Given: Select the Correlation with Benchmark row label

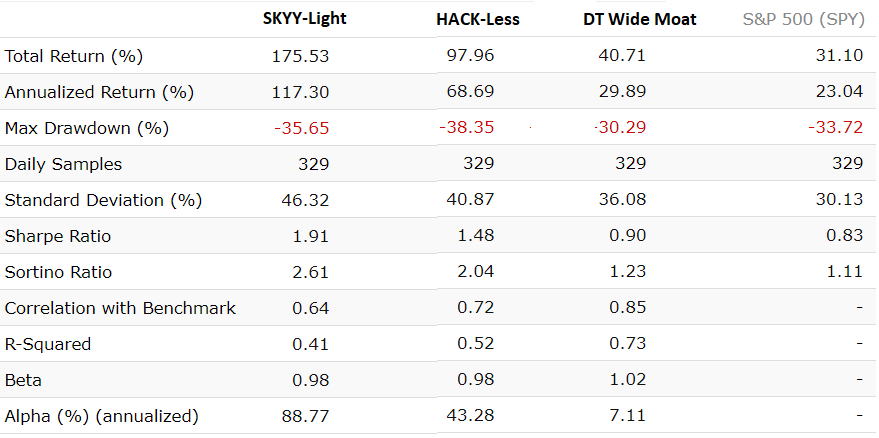Looking at the screenshot, I should pos(120,308).
